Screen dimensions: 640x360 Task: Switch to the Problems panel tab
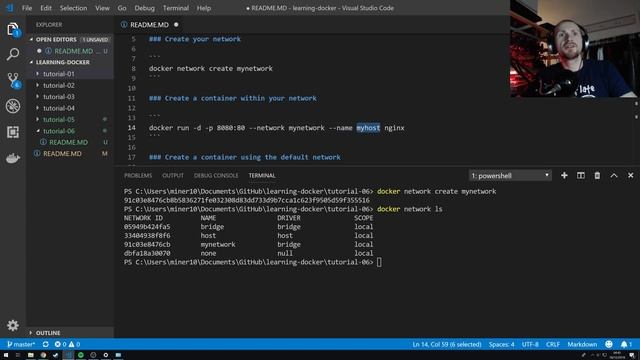click(x=138, y=176)
